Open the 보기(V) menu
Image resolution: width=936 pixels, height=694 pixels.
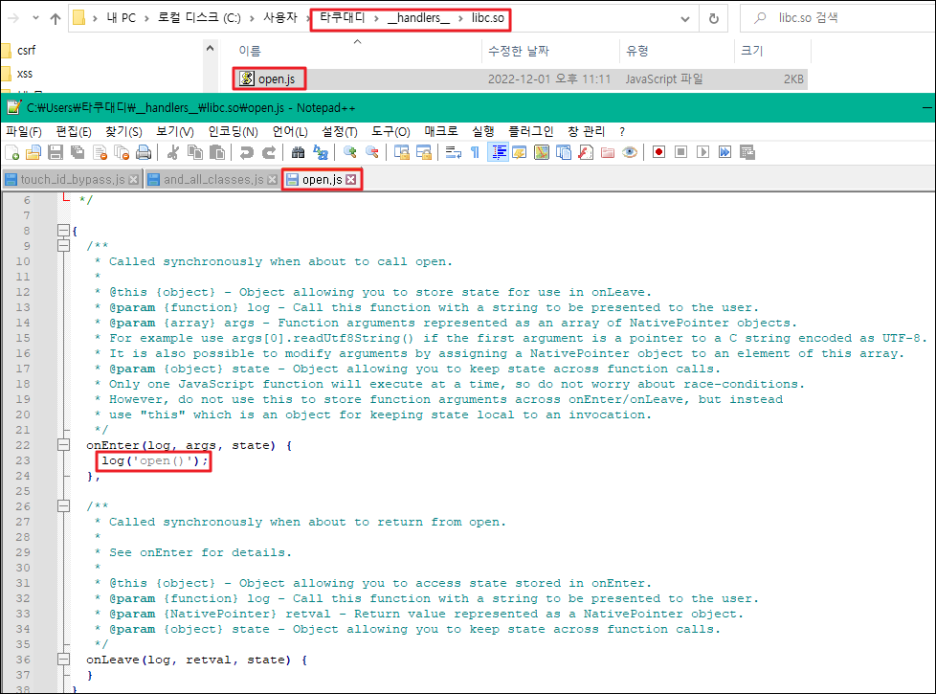tap(175, 131)
